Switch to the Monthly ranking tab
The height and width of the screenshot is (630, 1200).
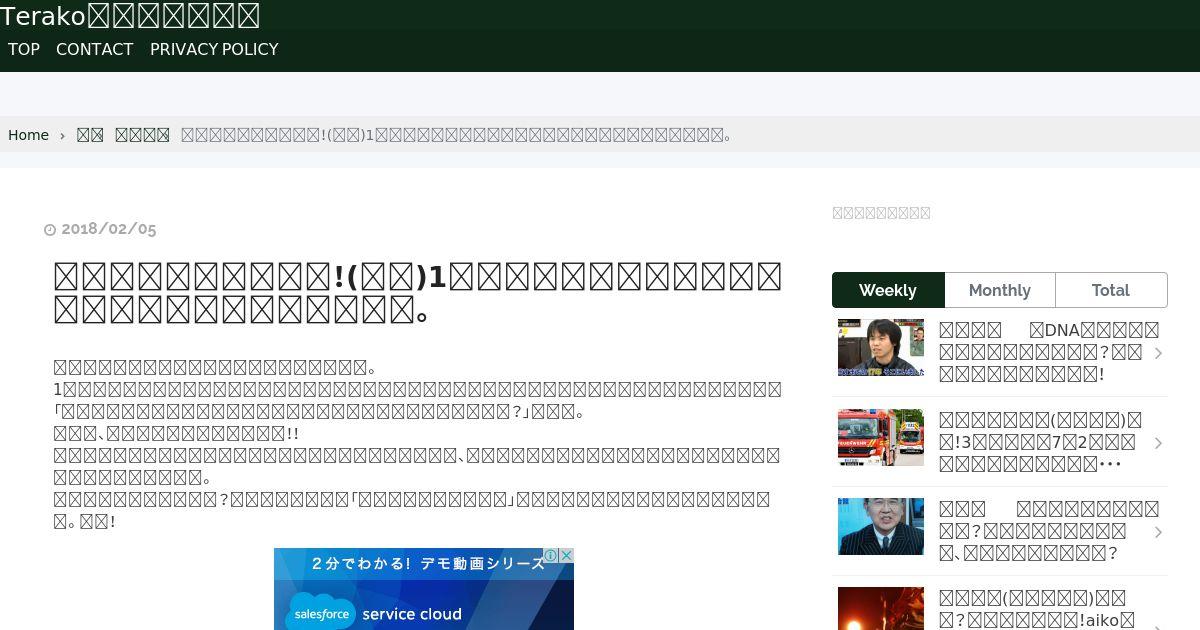coord(1000,290)
